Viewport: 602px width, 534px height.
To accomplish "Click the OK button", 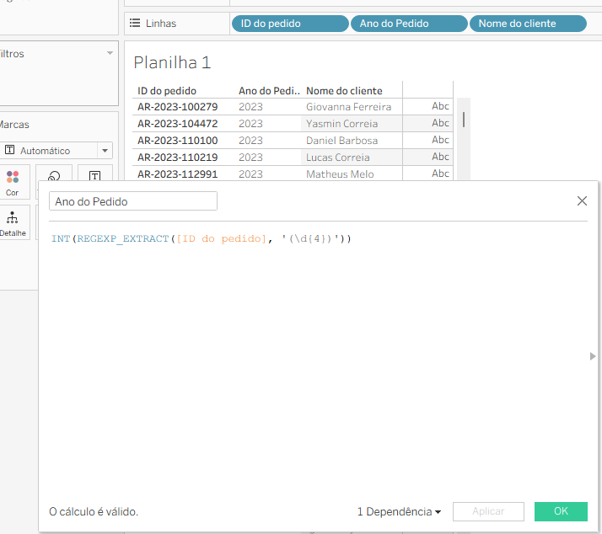I will 561,511.
